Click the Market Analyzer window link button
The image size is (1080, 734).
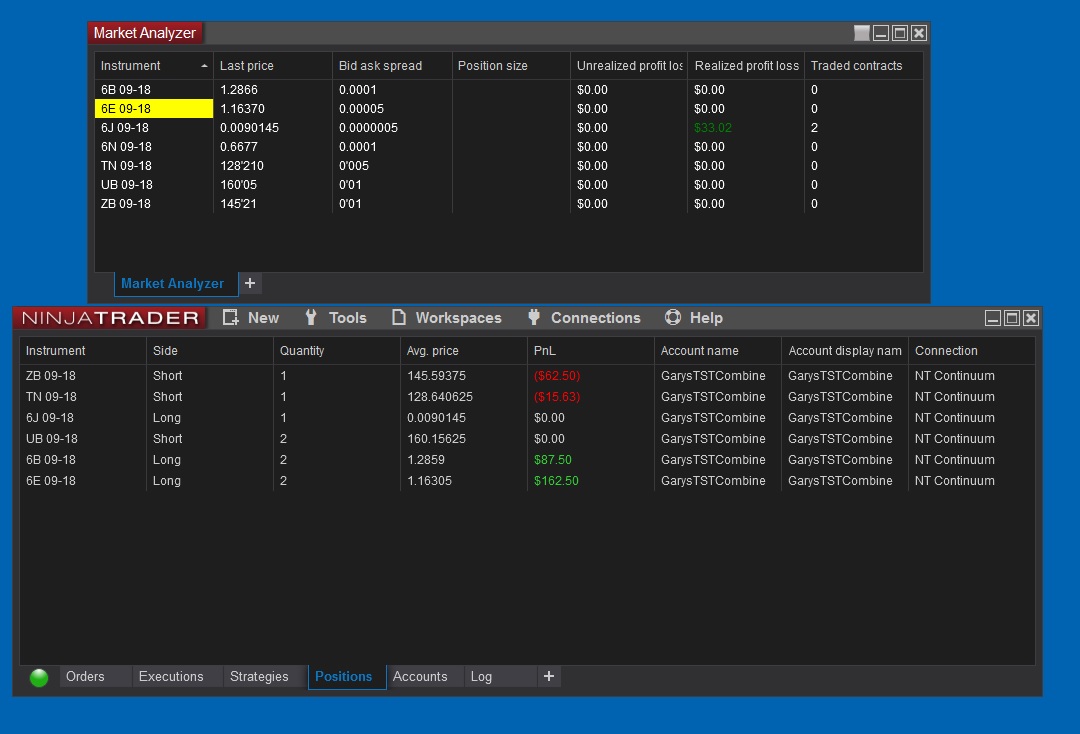tap(861, 33)
